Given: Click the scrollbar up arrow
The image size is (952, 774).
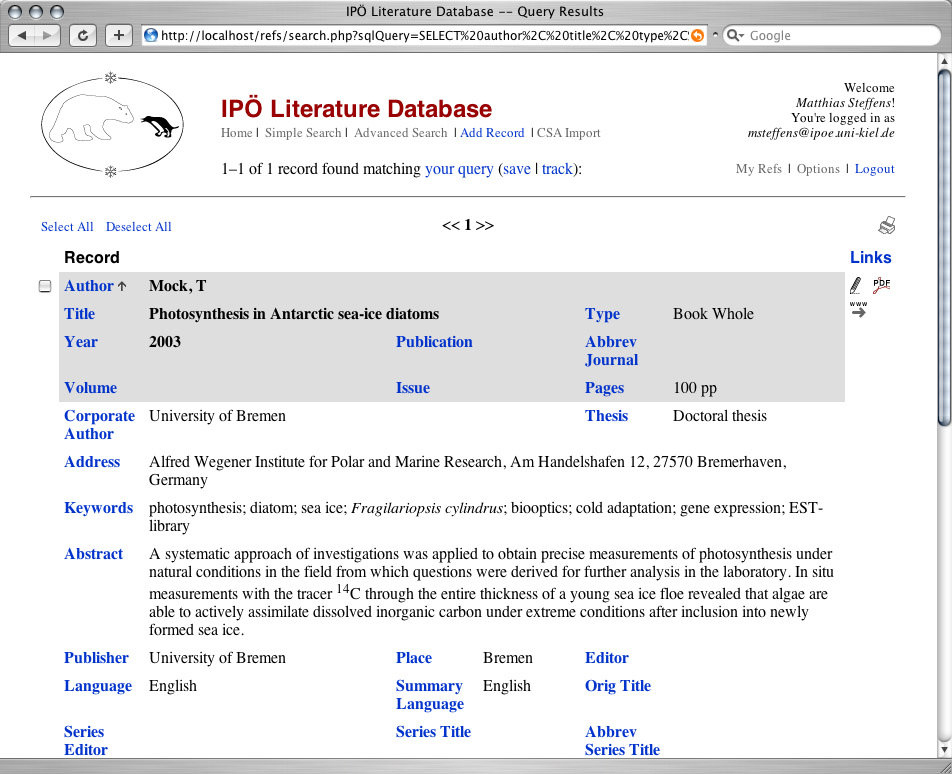Looking at the screenshot, I should point(944,61).
